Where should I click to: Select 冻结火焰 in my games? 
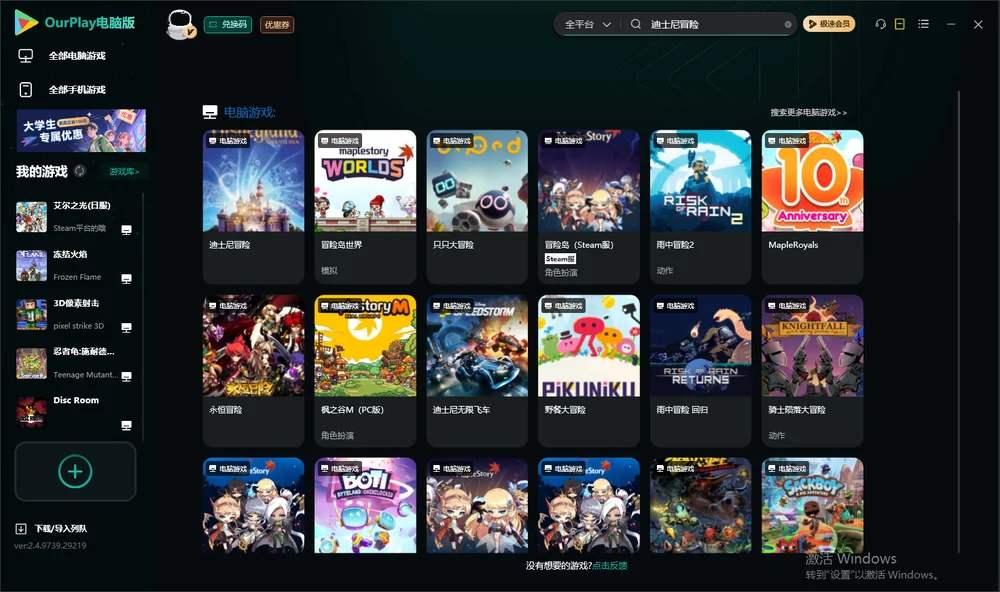[75, 265]
